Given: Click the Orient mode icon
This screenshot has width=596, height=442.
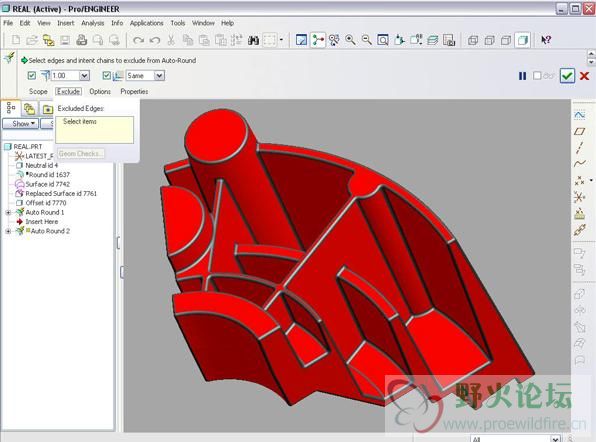Looking at the screenshot, I should pos(334,40).
